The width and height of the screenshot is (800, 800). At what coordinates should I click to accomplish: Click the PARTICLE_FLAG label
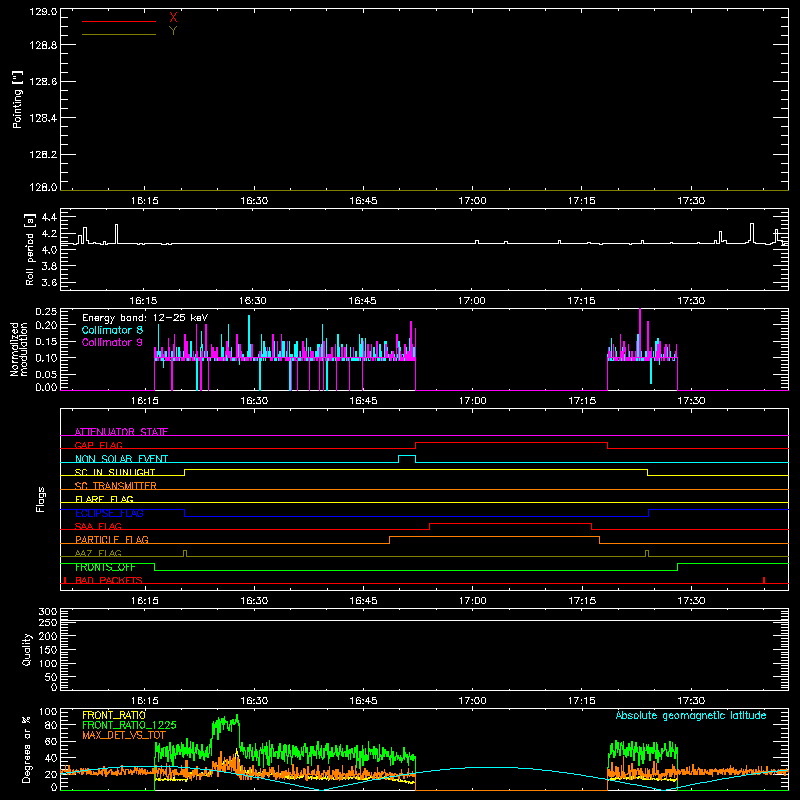[x=112, y=539]
